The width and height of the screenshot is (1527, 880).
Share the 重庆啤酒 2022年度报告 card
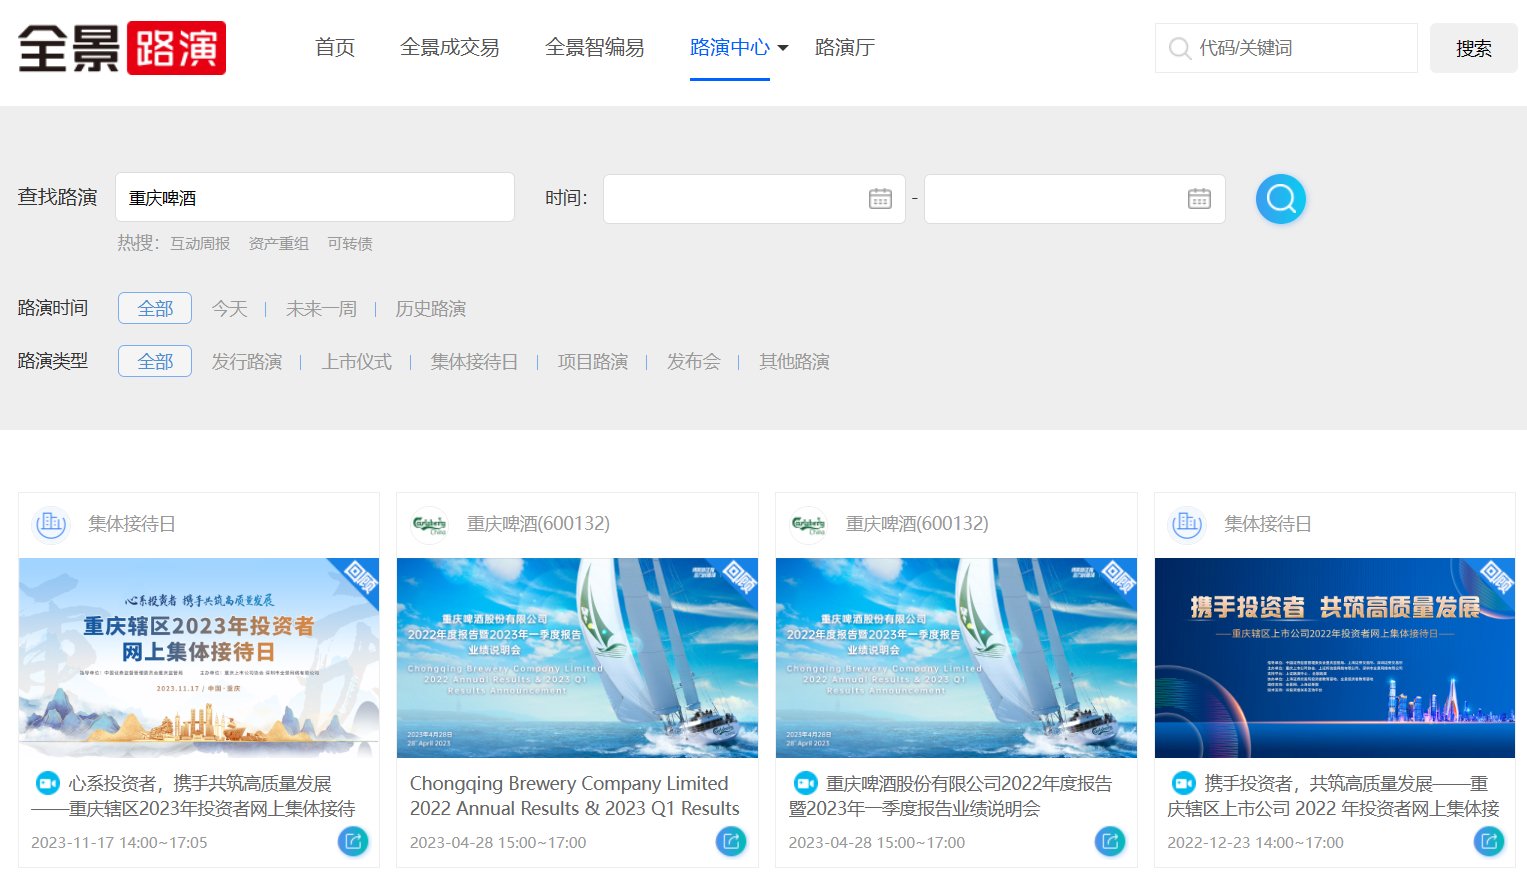[x=1110, y=841]
